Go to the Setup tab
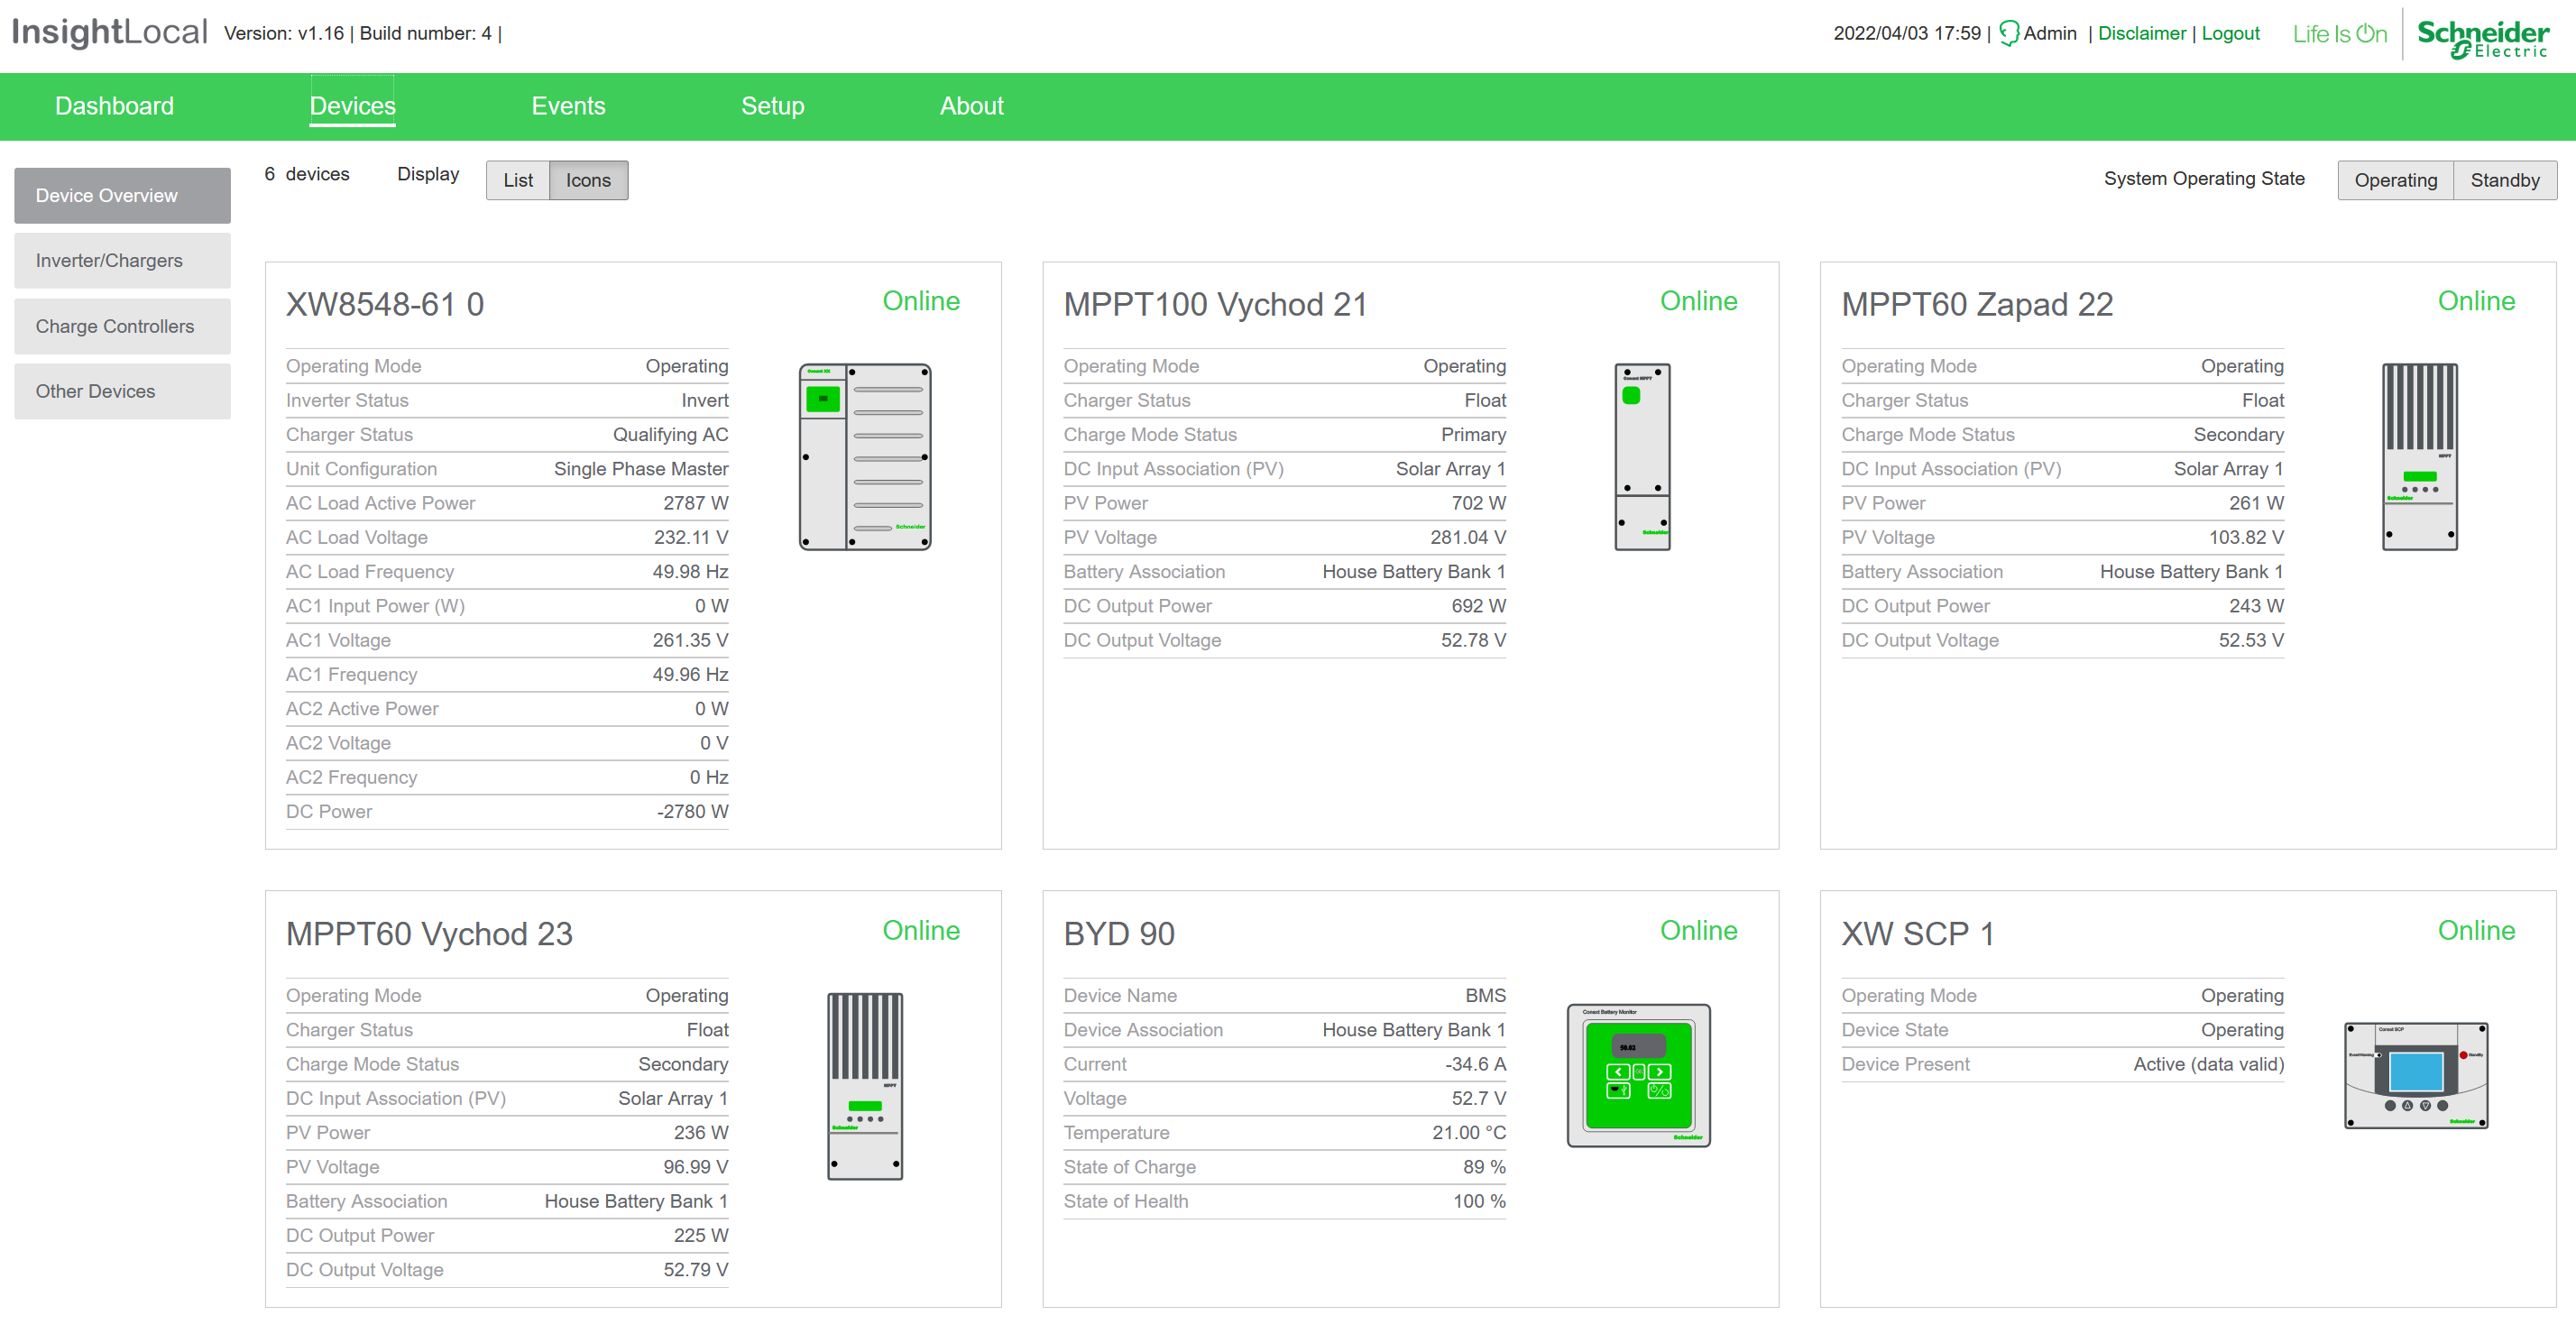The image size is (2576, 1343). point(772,106)
